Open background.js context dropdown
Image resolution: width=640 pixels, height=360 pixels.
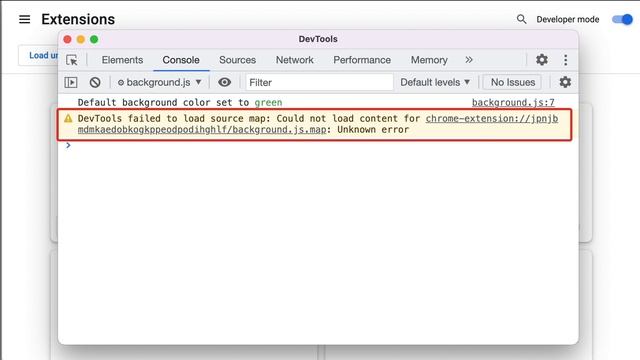coord(160,82)
